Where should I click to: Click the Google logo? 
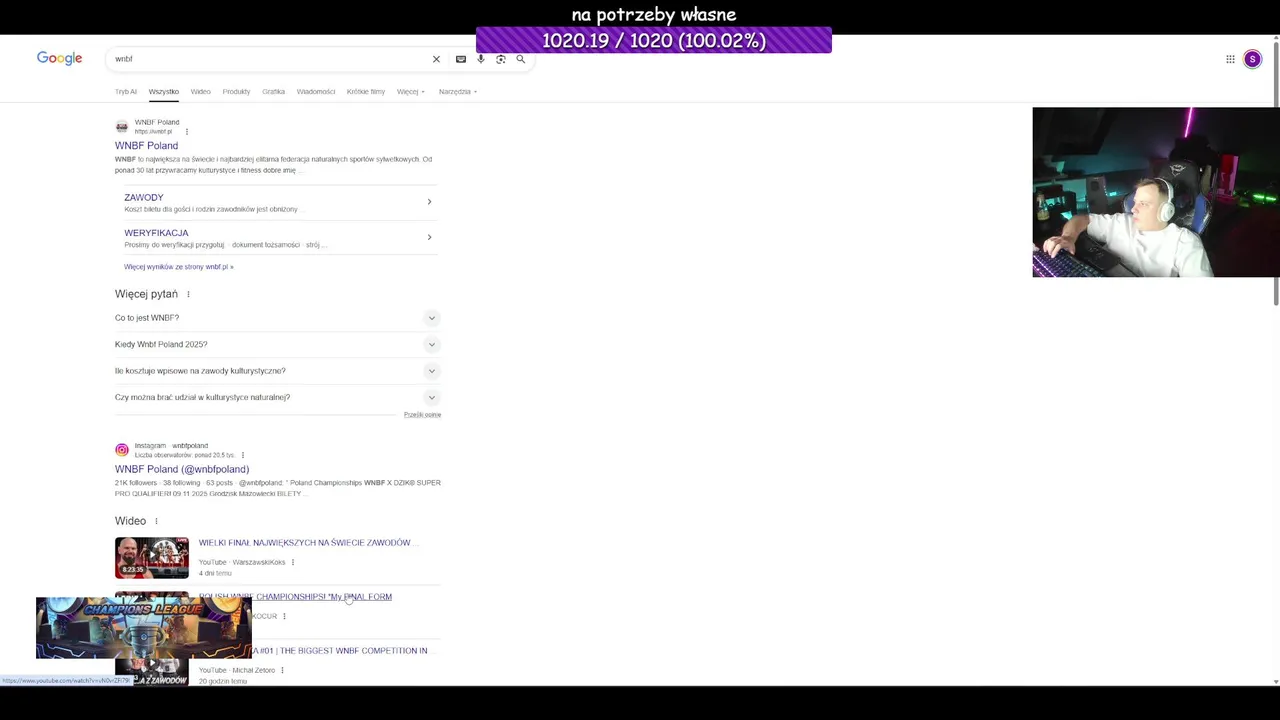point(59,58)
